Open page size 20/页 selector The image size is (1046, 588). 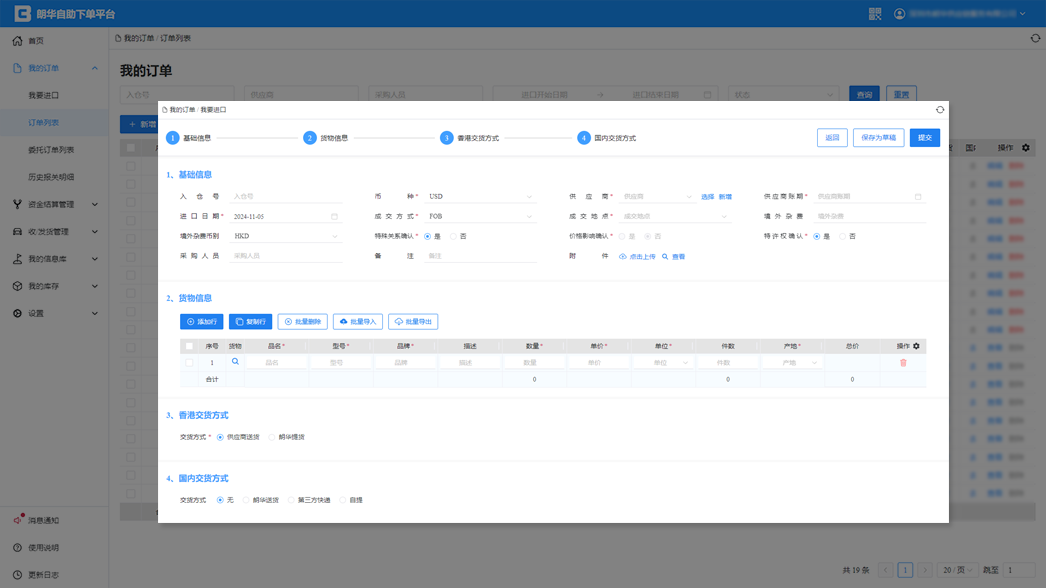coord(957,570)
